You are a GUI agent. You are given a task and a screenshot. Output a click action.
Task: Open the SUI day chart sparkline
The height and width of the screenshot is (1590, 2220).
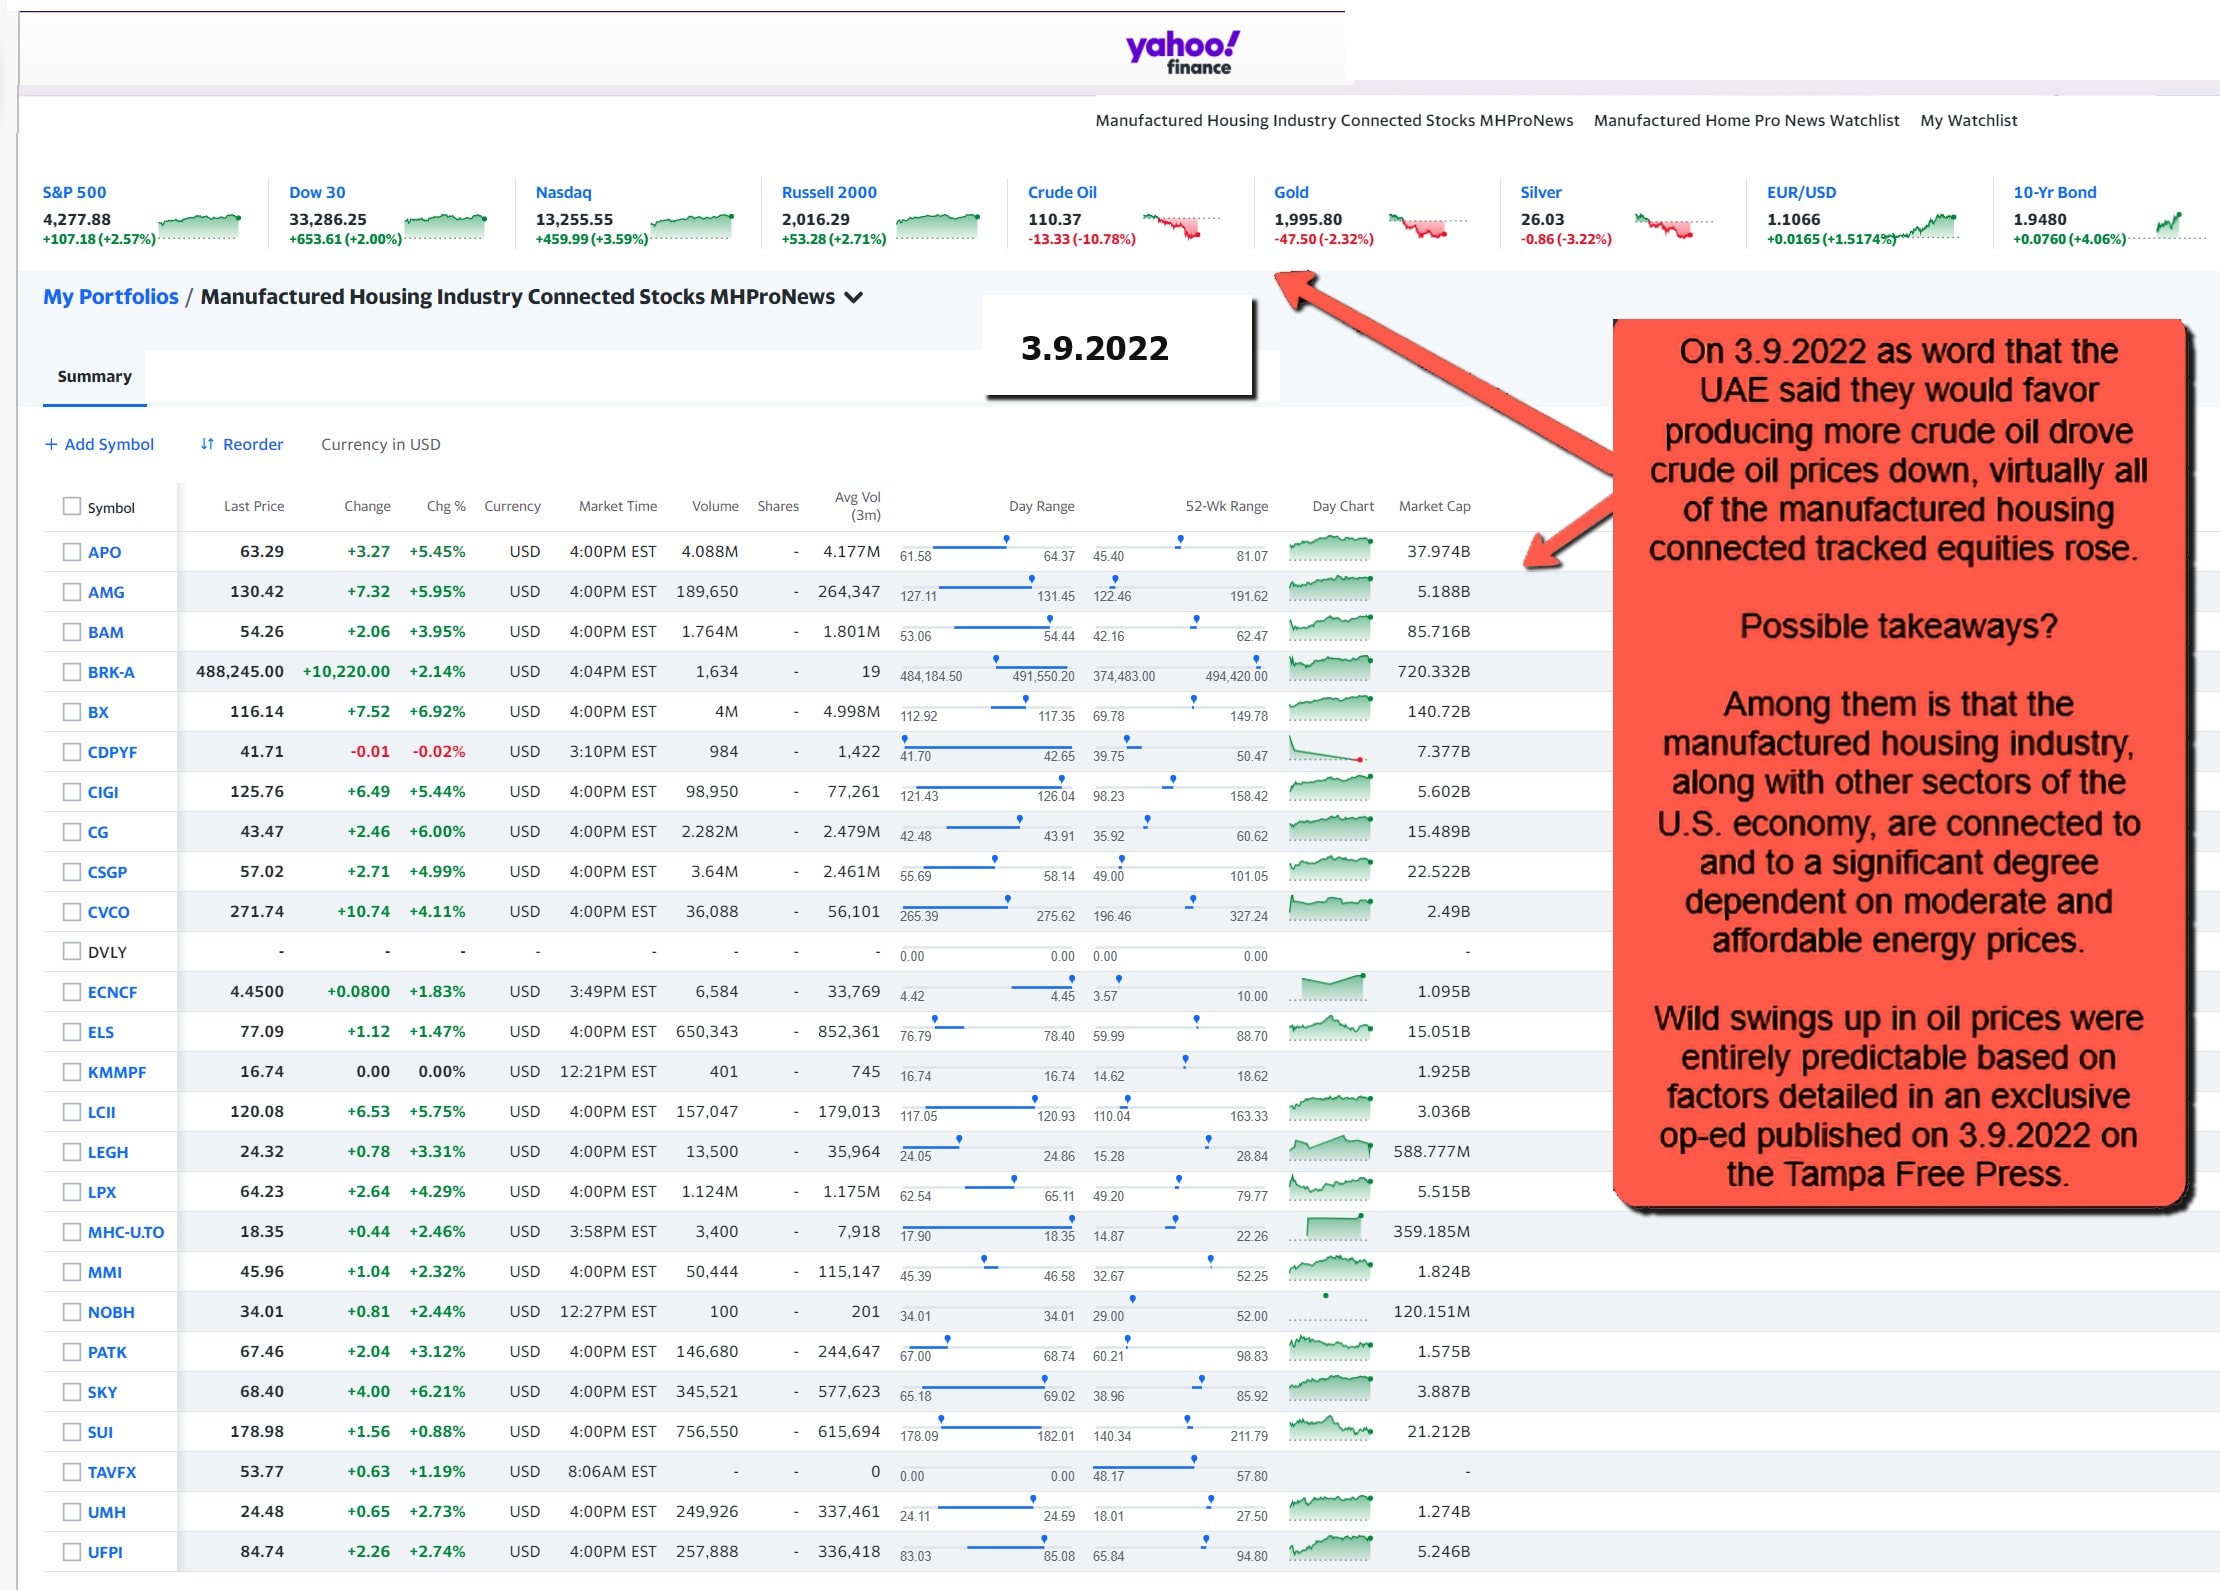point(1330,1428)
